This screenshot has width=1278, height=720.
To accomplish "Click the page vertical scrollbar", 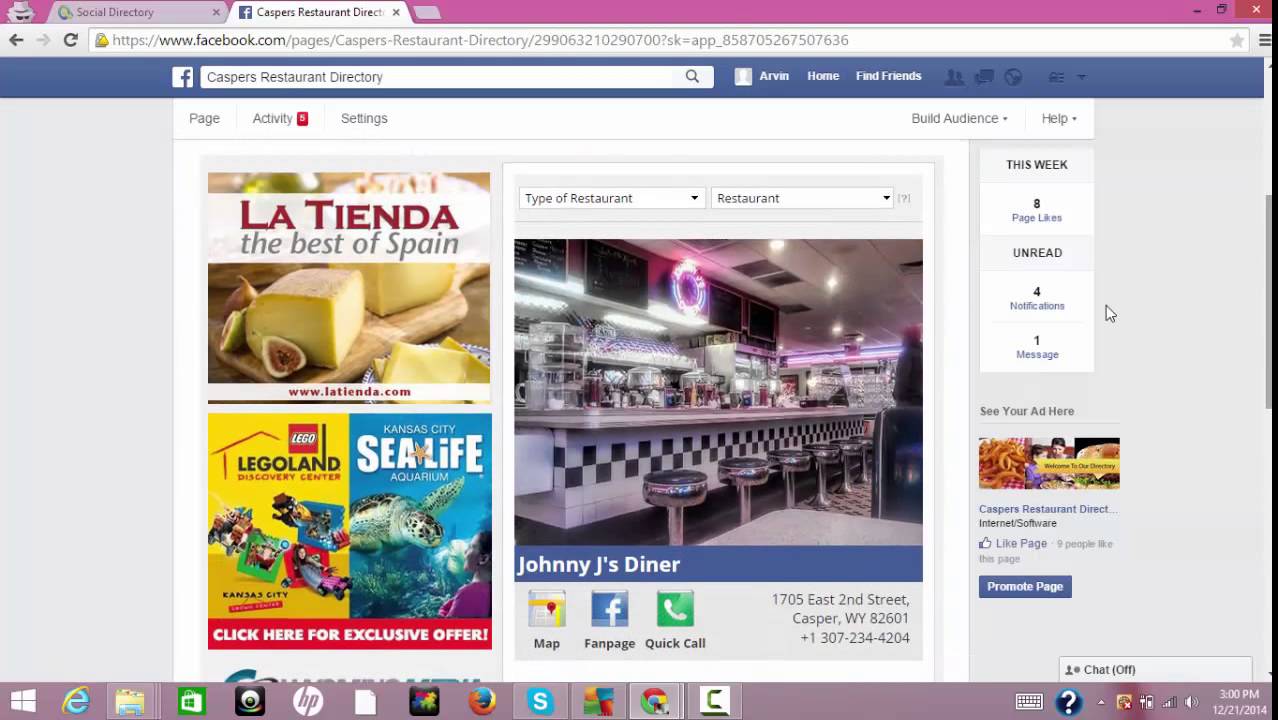I will point(1271,300).
